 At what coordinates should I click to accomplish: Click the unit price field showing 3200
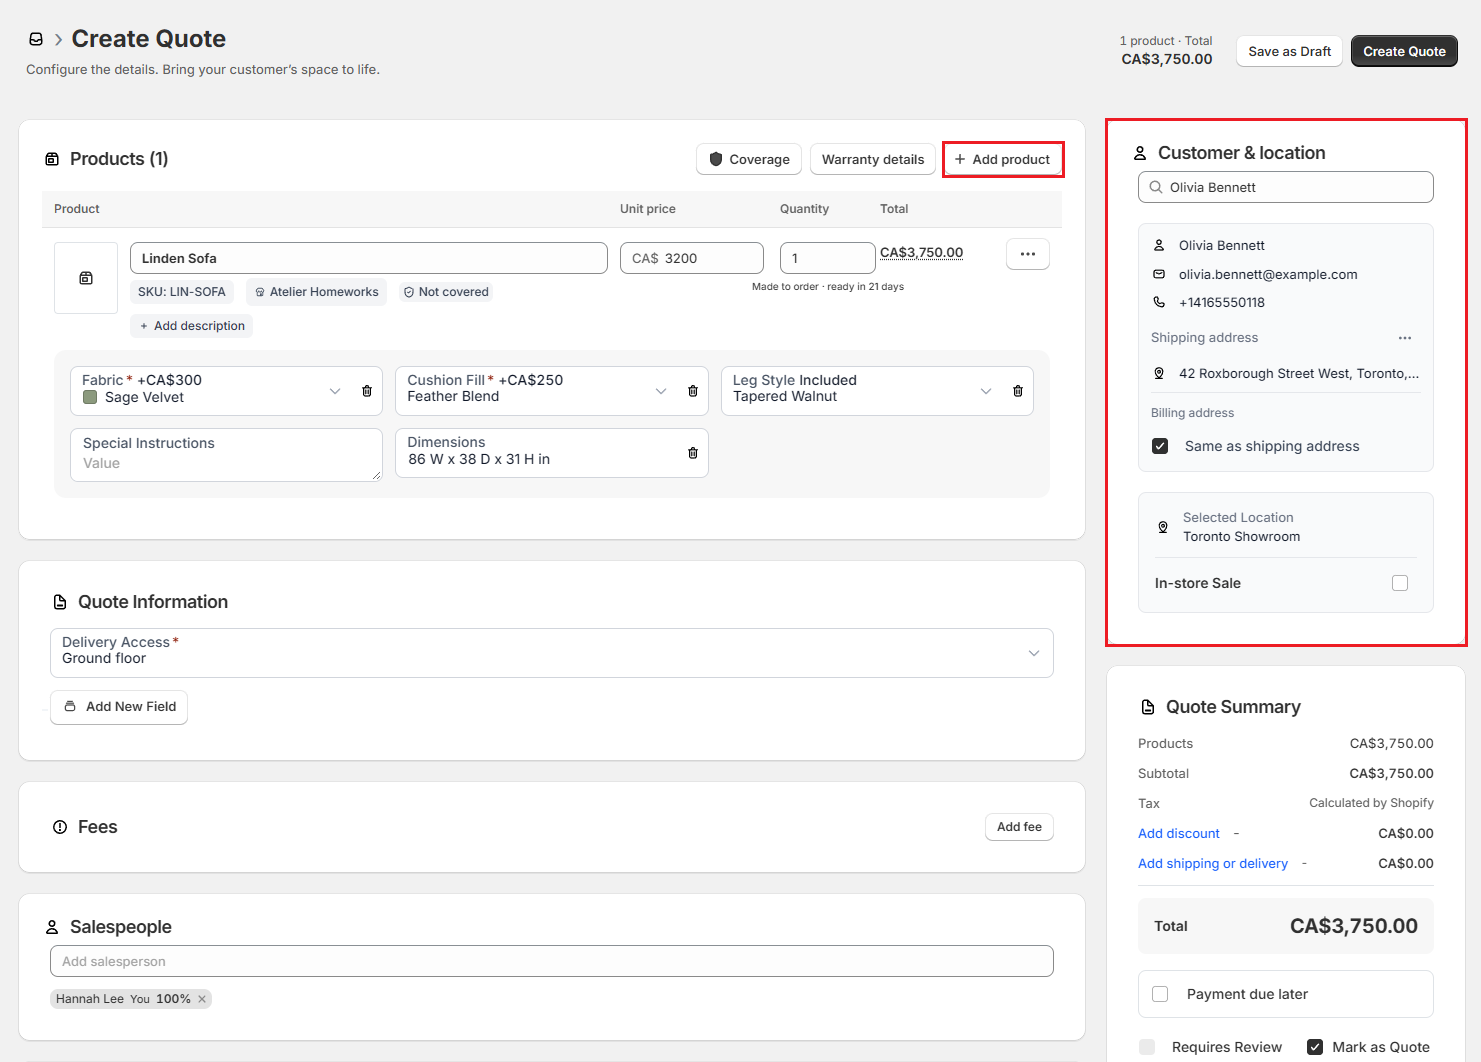692,258
